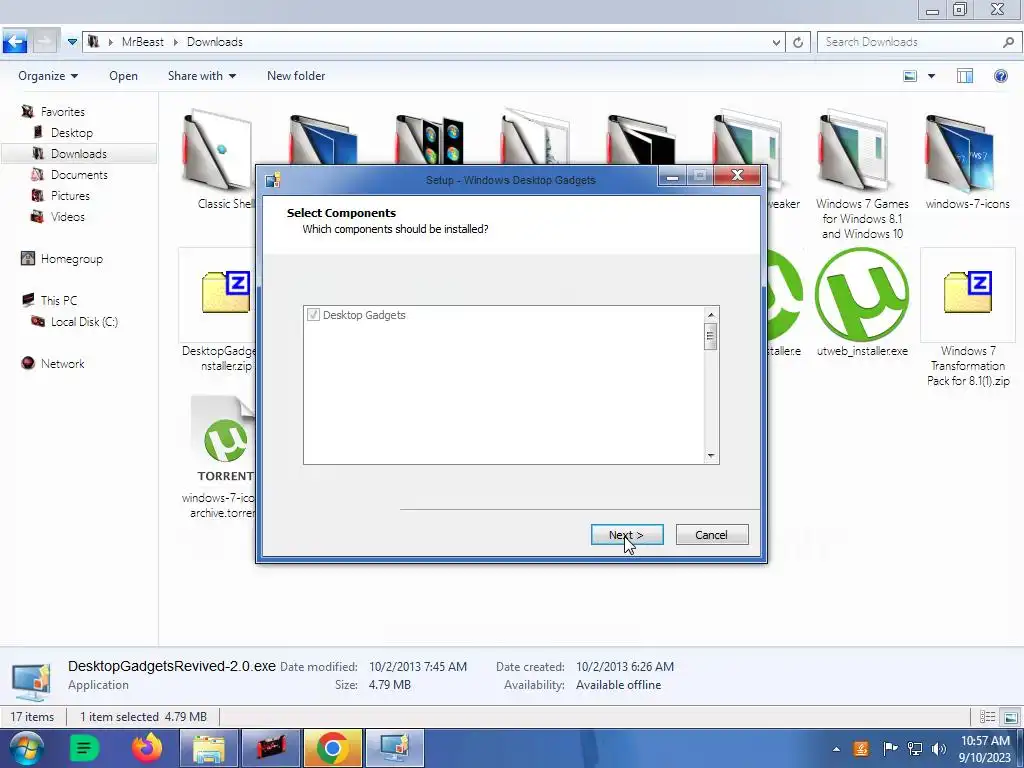Select Favorites in the navigation pane
The image size is (1024, 768).
[63, 112]
